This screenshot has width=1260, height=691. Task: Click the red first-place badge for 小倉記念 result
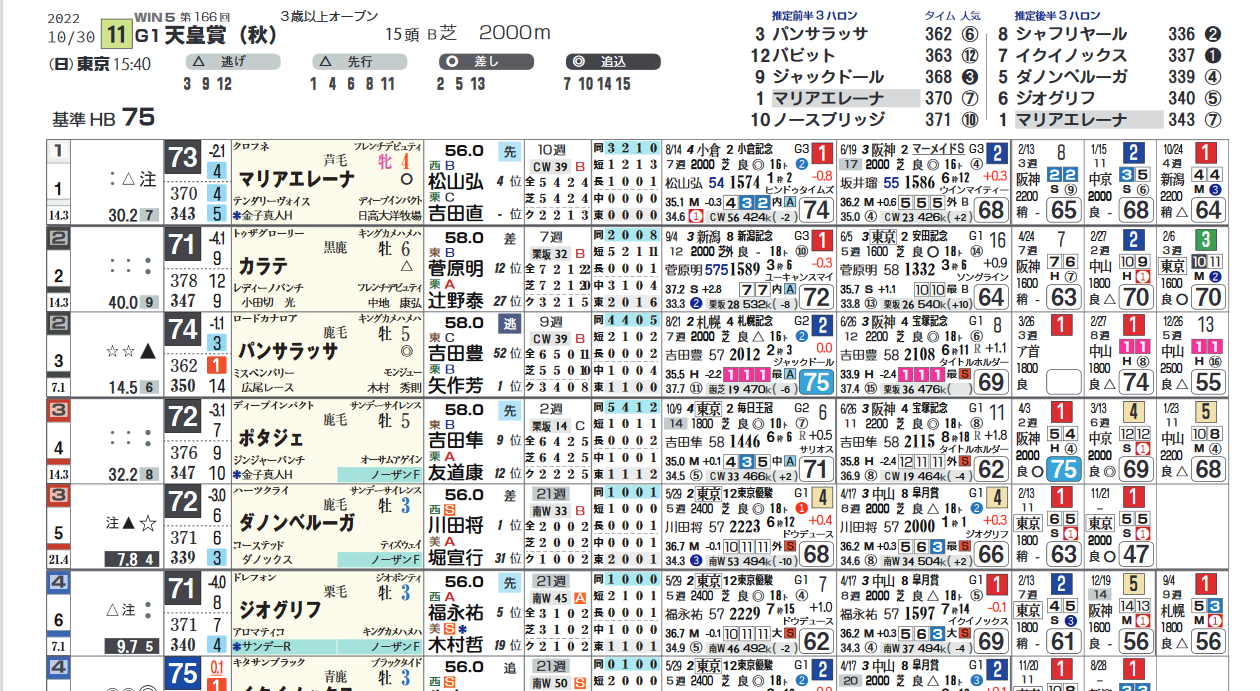coord(821,154)
